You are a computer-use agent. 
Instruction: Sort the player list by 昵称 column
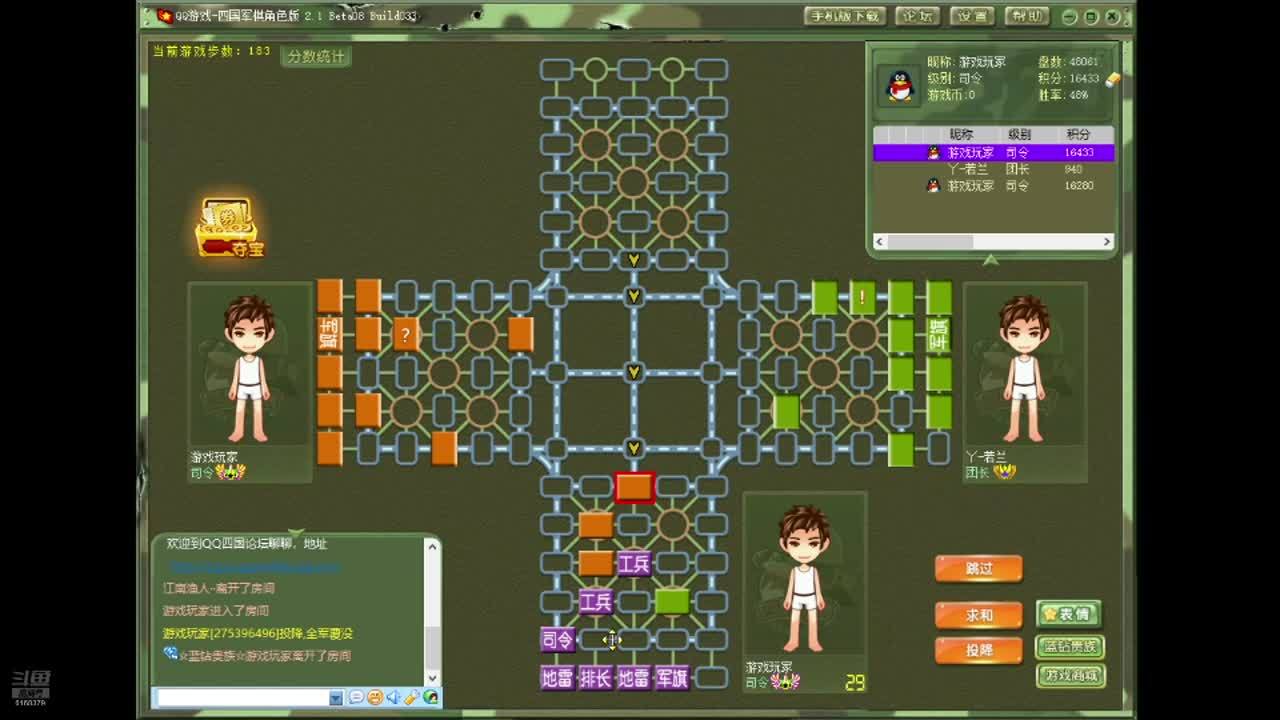point(961,134)
